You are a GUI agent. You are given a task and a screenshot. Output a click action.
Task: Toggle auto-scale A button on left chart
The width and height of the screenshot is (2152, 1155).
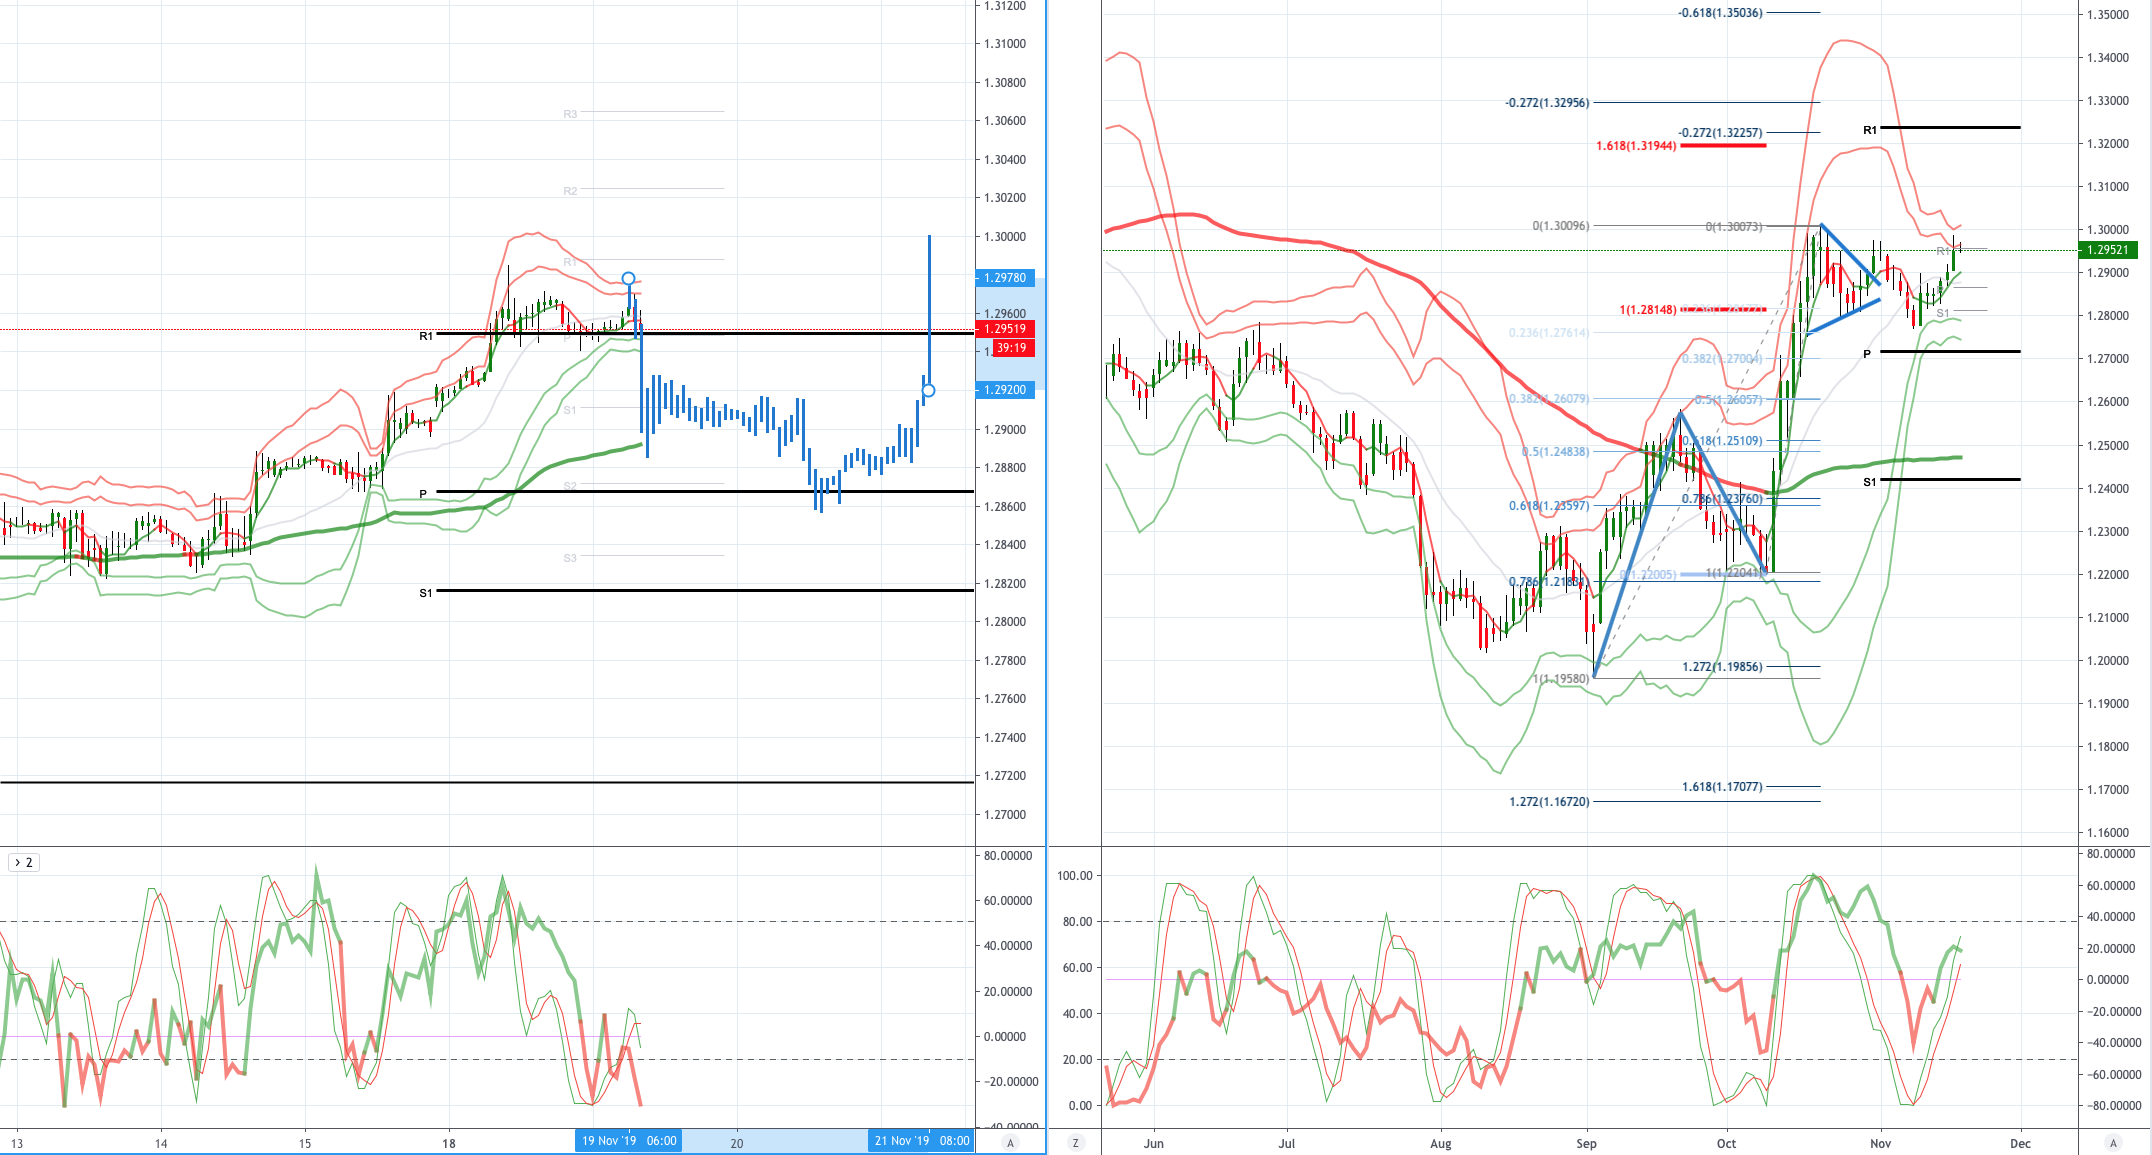(1010, 1142)
